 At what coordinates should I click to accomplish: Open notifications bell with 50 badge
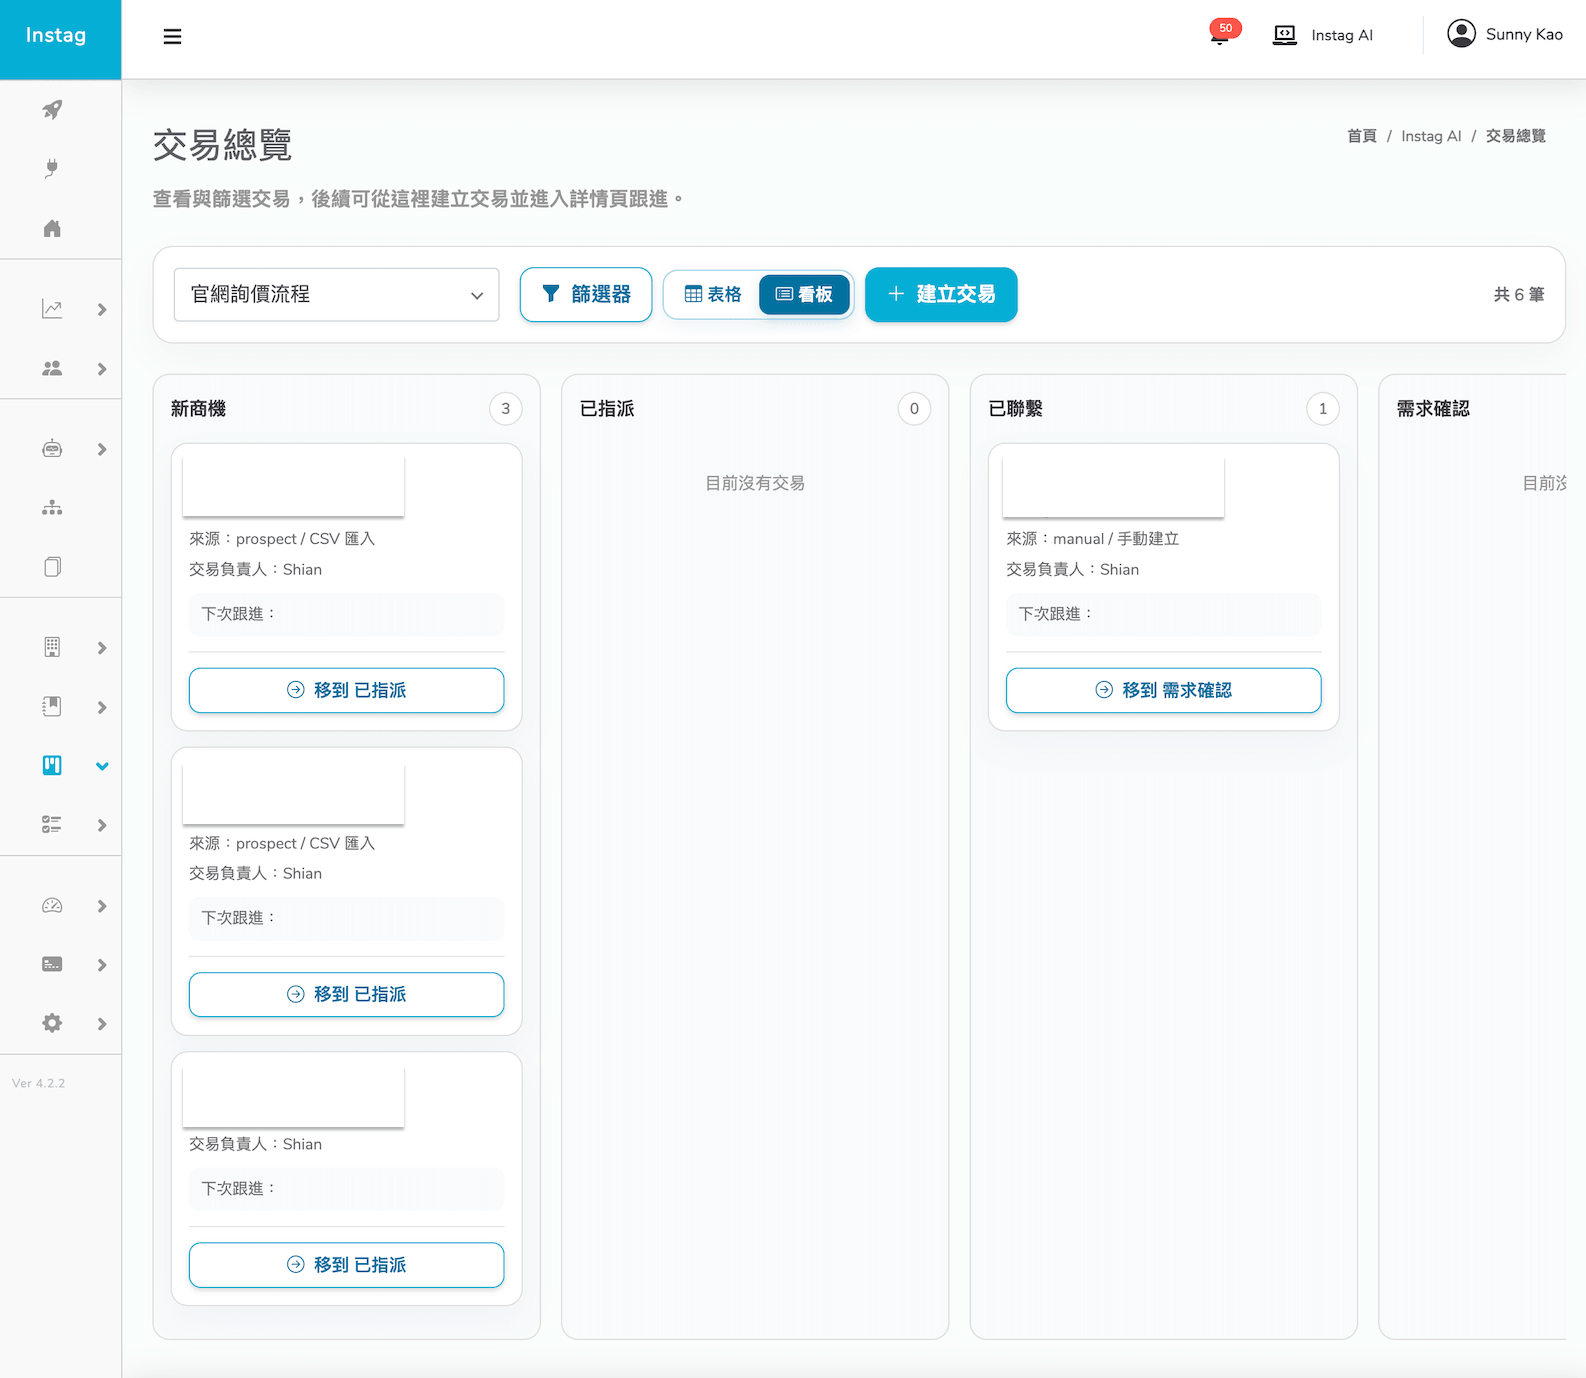(x=1221, y=34)
